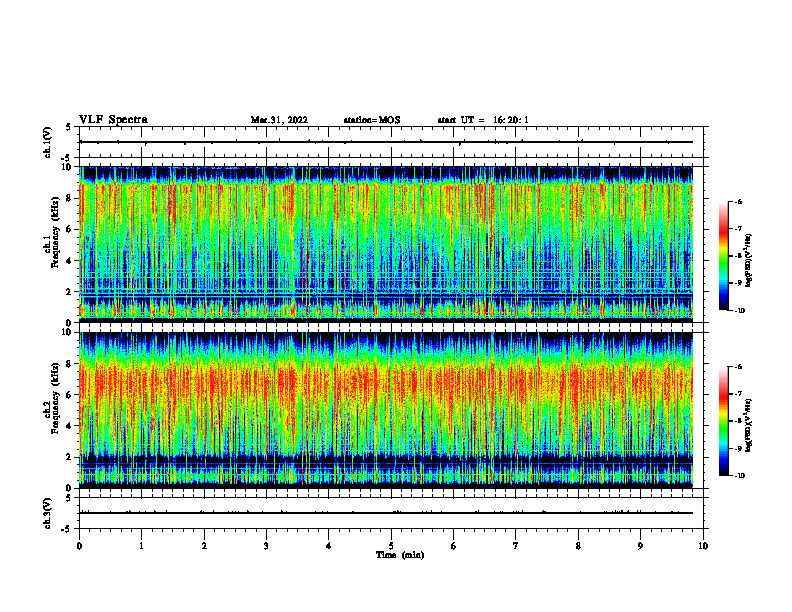Click the "VLF Spectra" plot title
Image resolution: width=792 pixels, height=612 pixels.
coord(113,120)
